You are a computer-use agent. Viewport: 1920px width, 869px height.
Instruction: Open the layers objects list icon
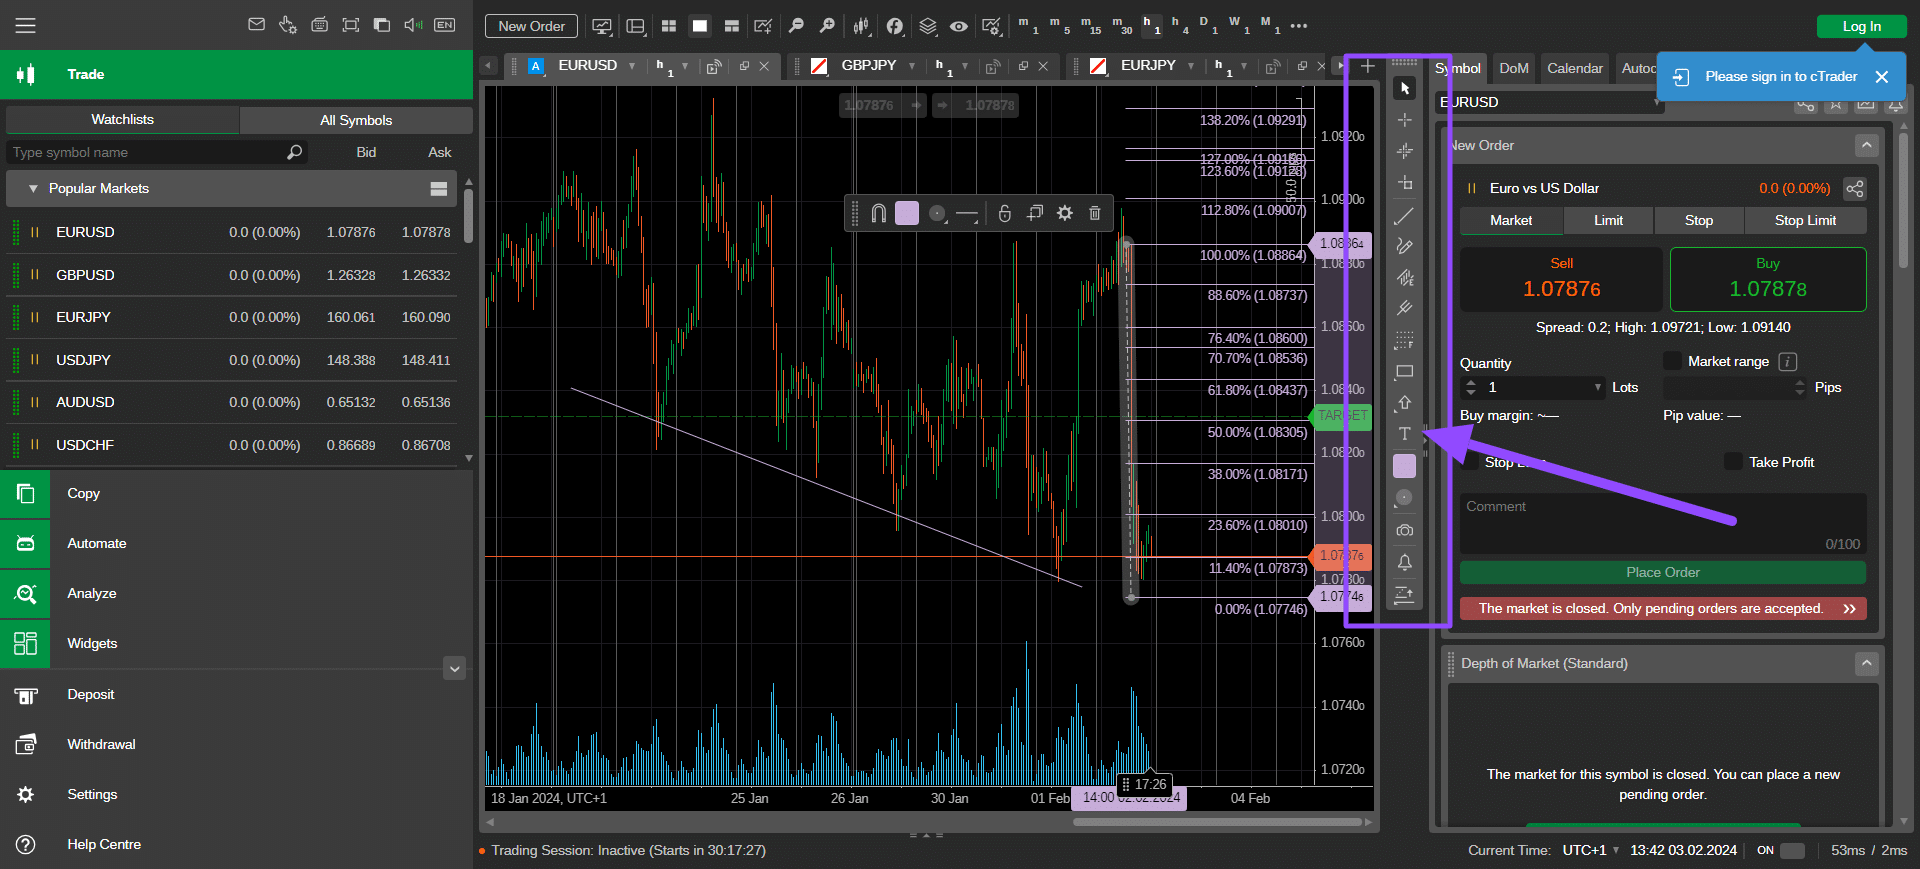click(928, 26)
